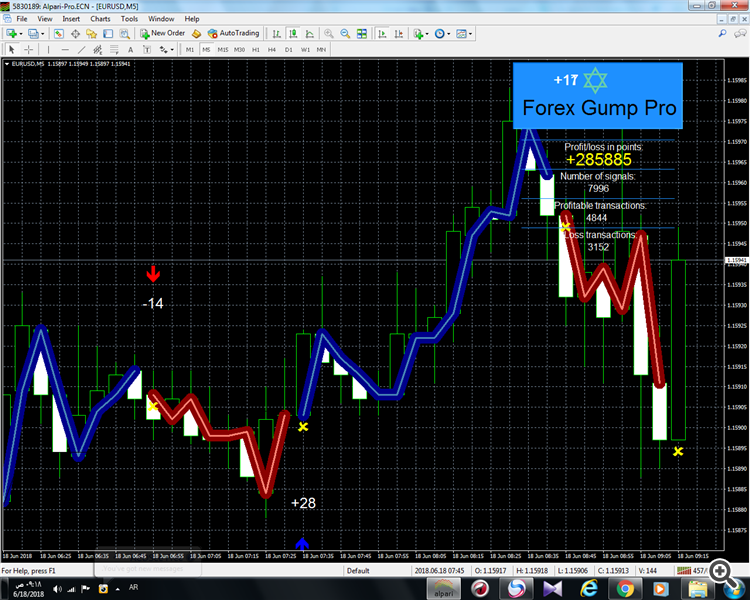Toggle the Terminal panel icon
This screenshot has width=750, height=600.
pos(108,33)
